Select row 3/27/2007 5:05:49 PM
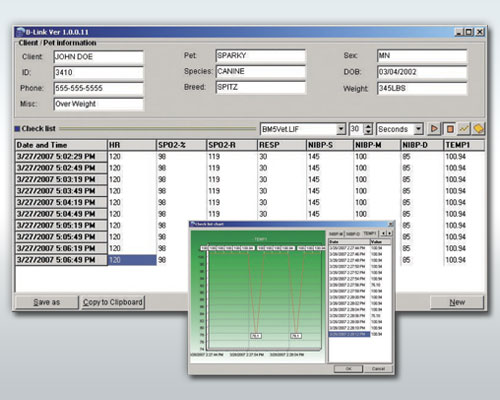 pyautogui.click(x=61, y=237)
